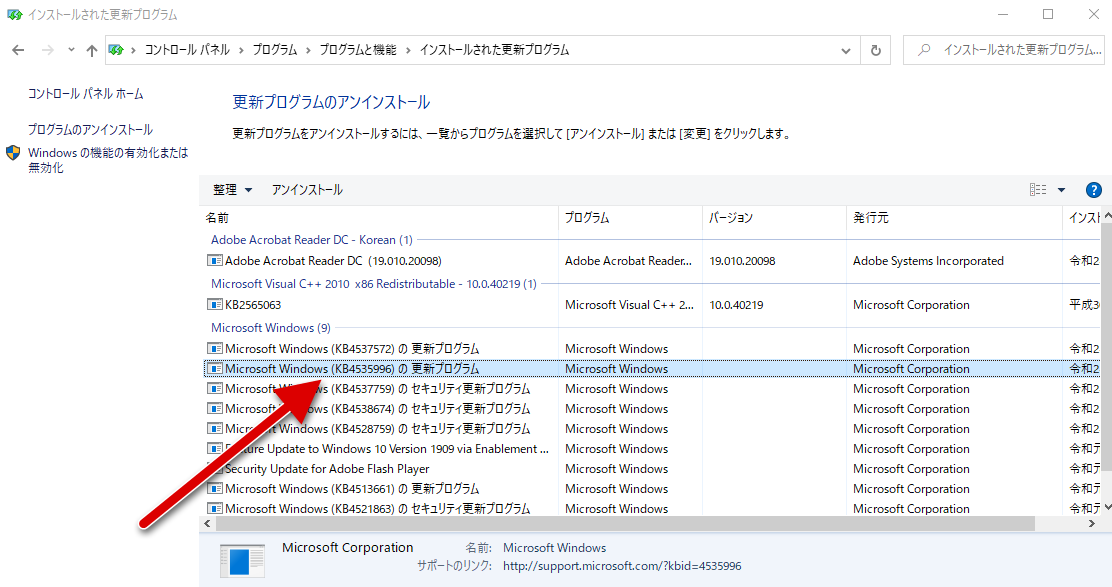Navigate to プログラム breadcrumb
1112x587 pixels.
[x=275, y=50]
